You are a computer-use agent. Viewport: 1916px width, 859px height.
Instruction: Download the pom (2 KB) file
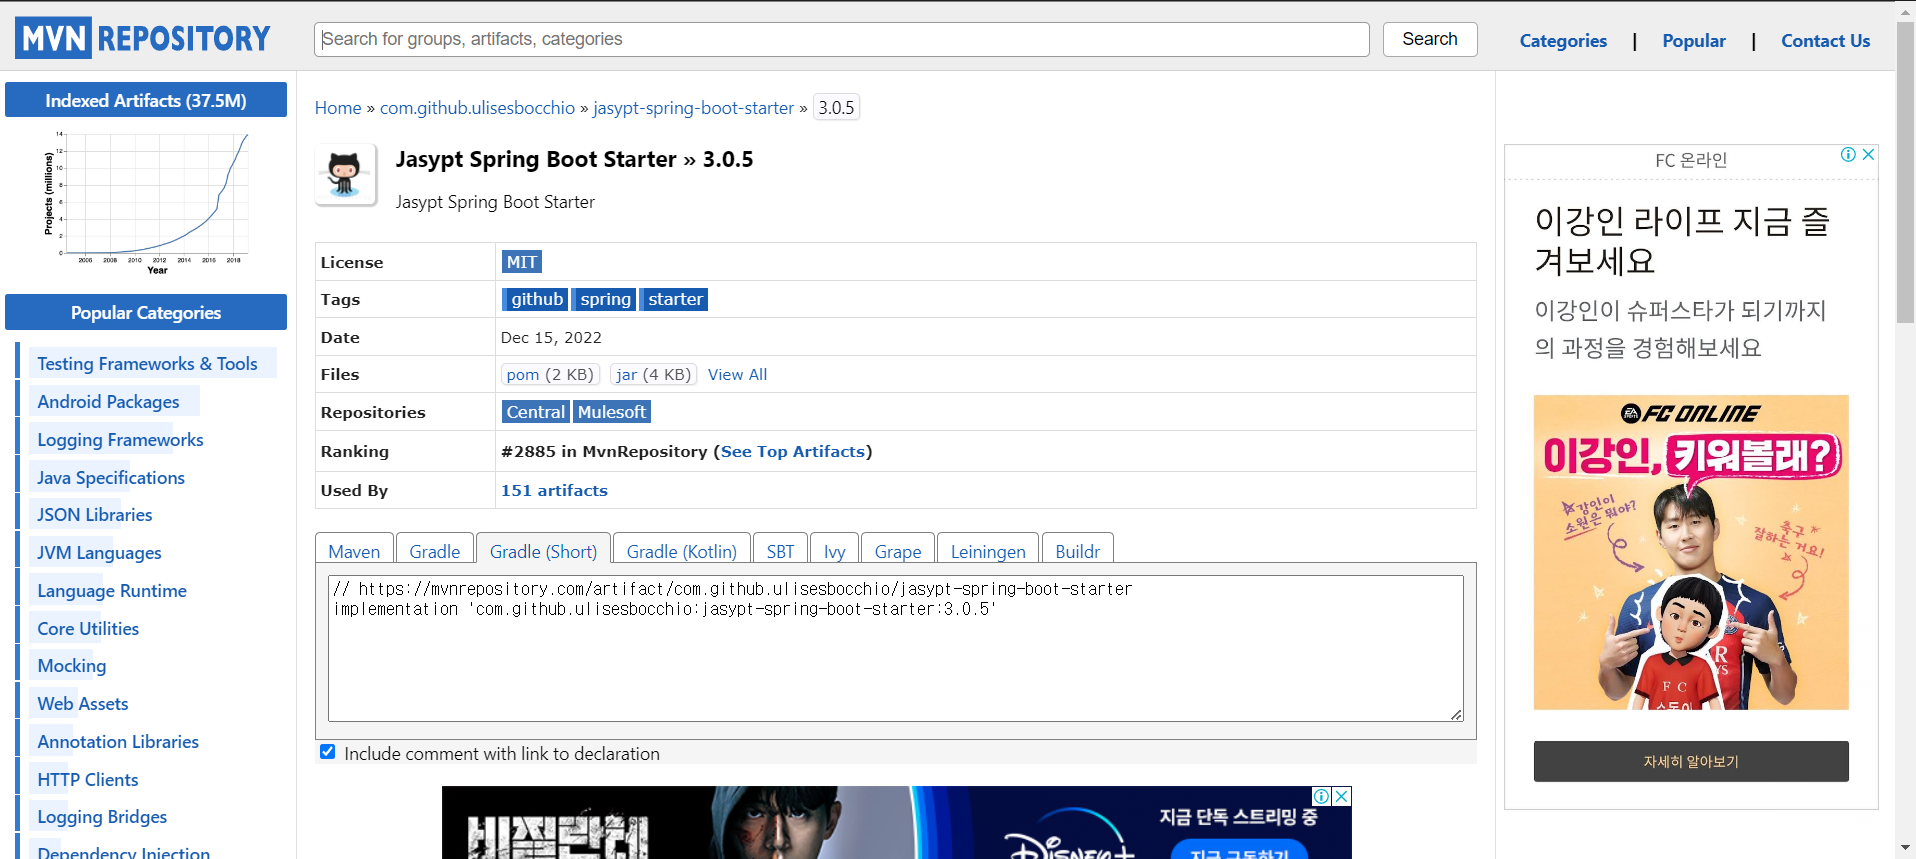coord(550,374)
